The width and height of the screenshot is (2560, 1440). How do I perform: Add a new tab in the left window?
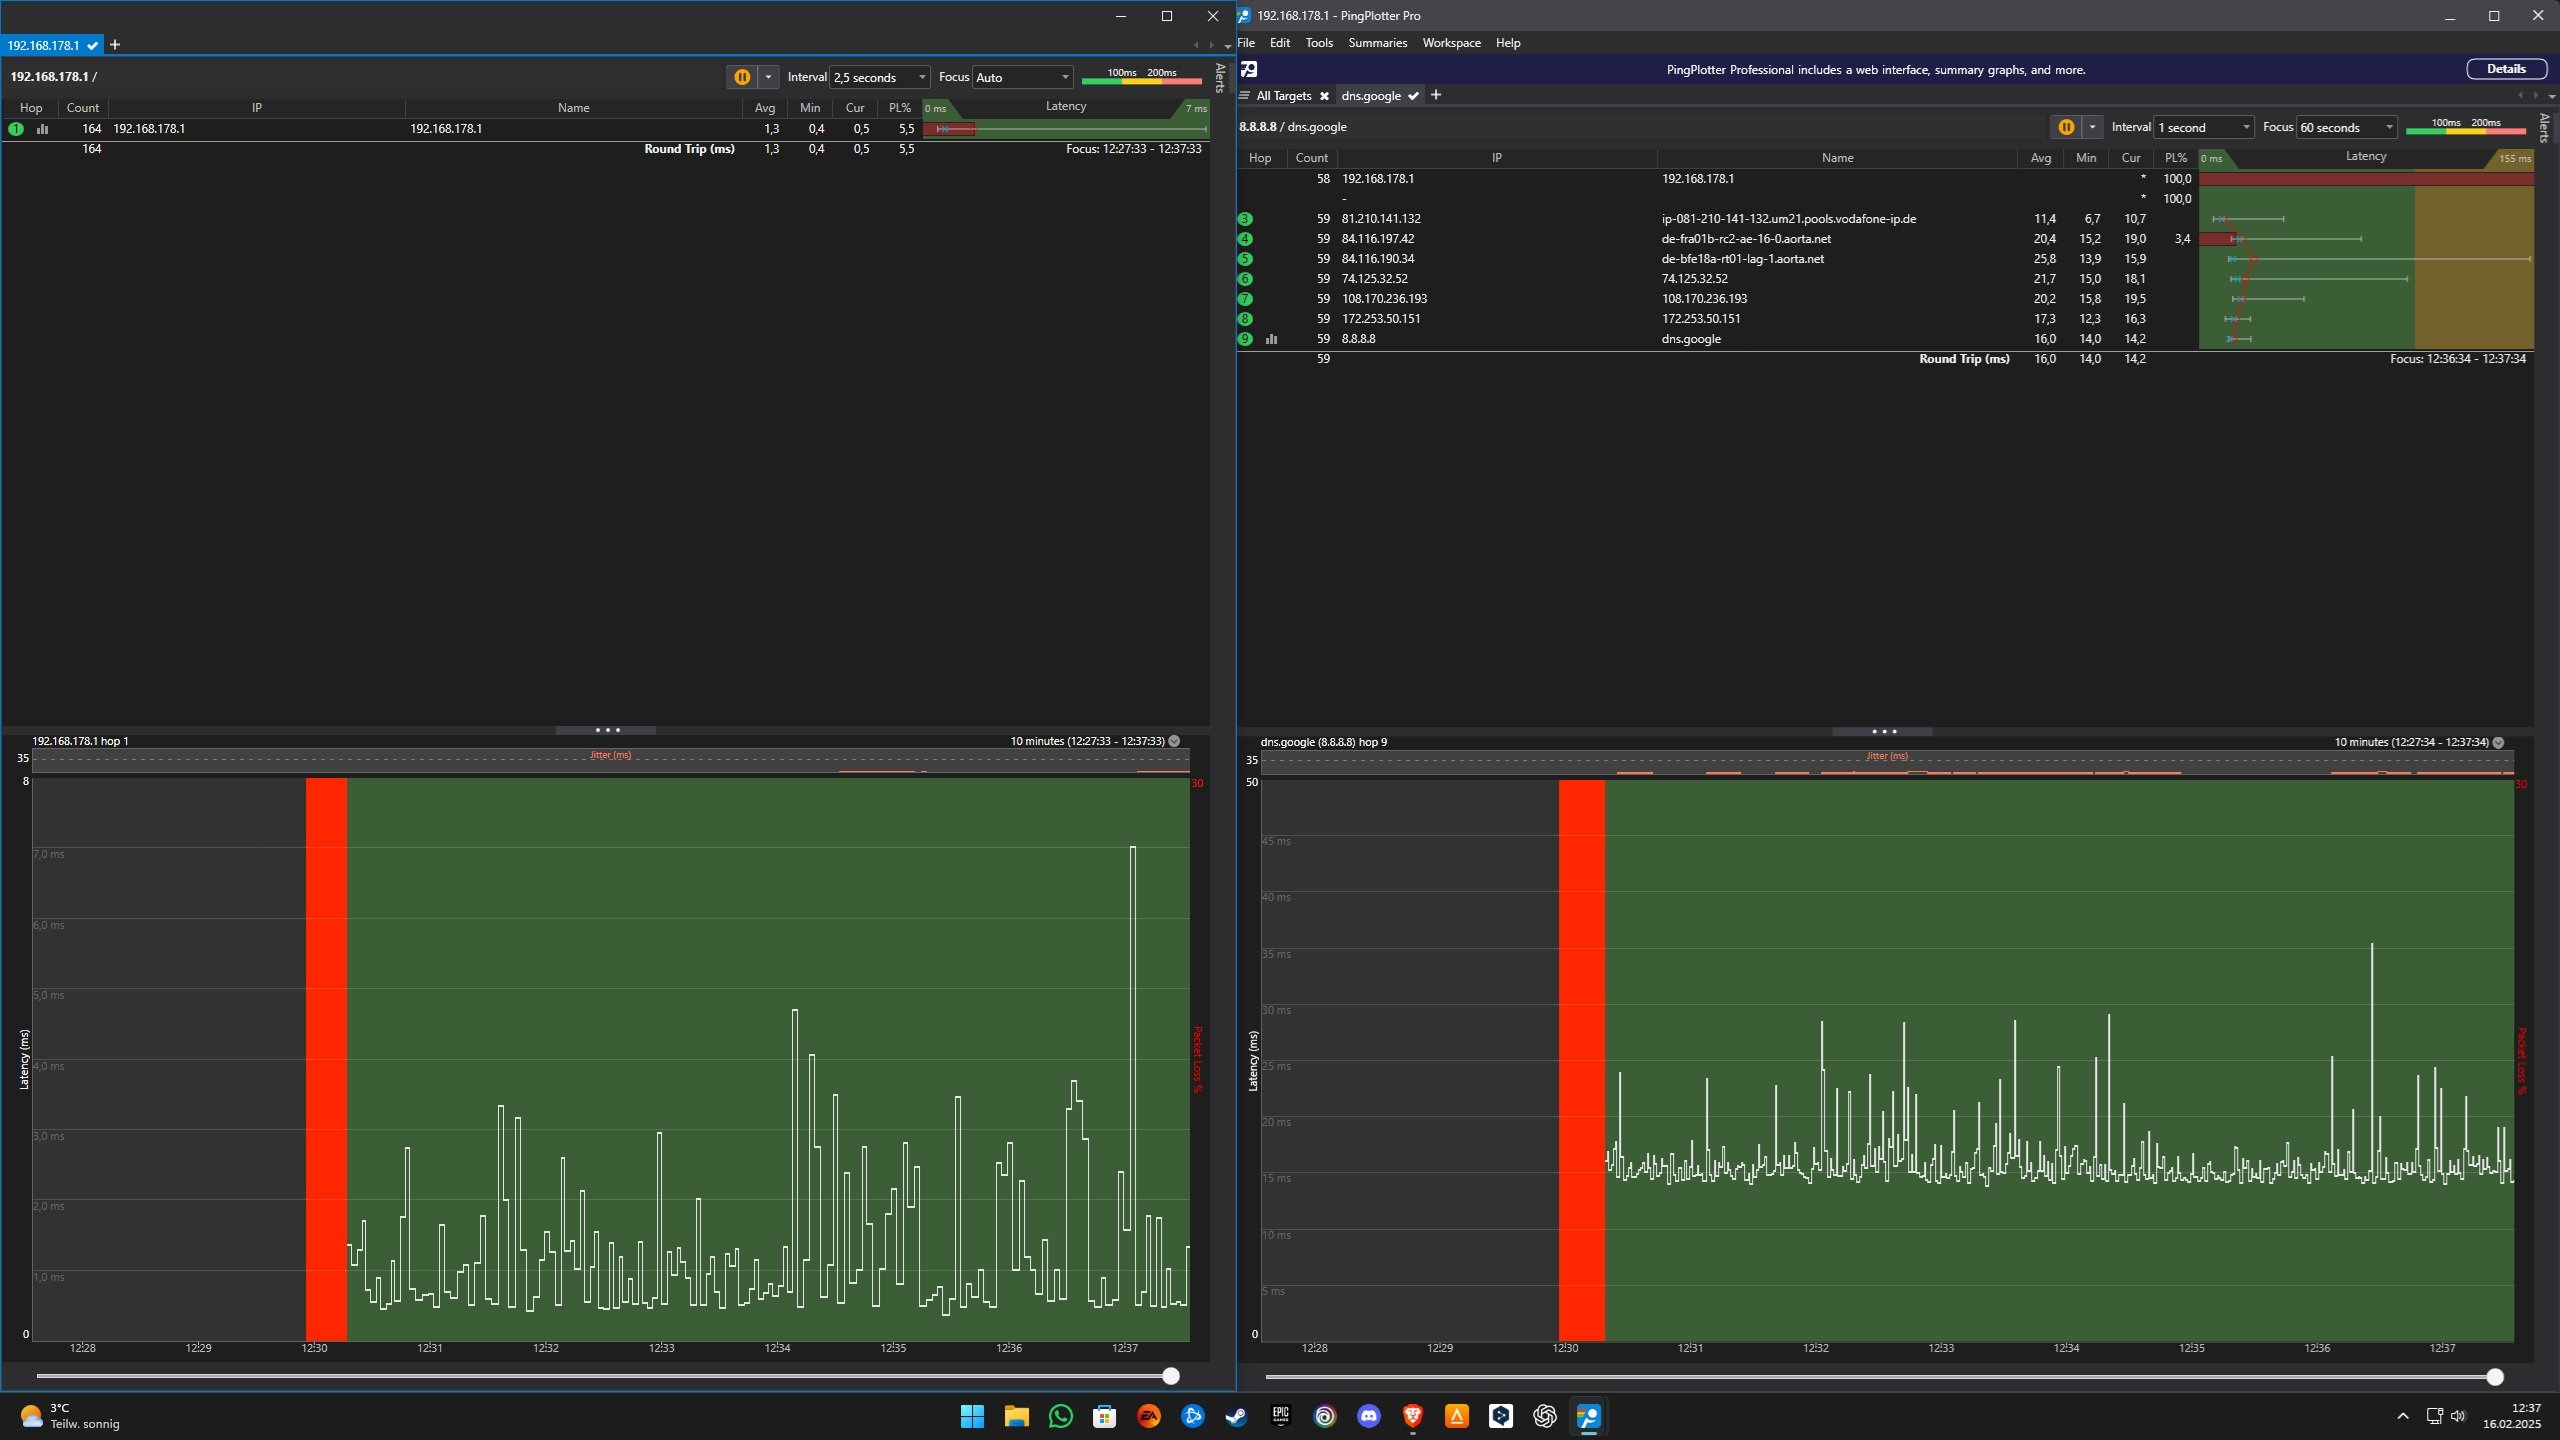click(x=115, y=44)
